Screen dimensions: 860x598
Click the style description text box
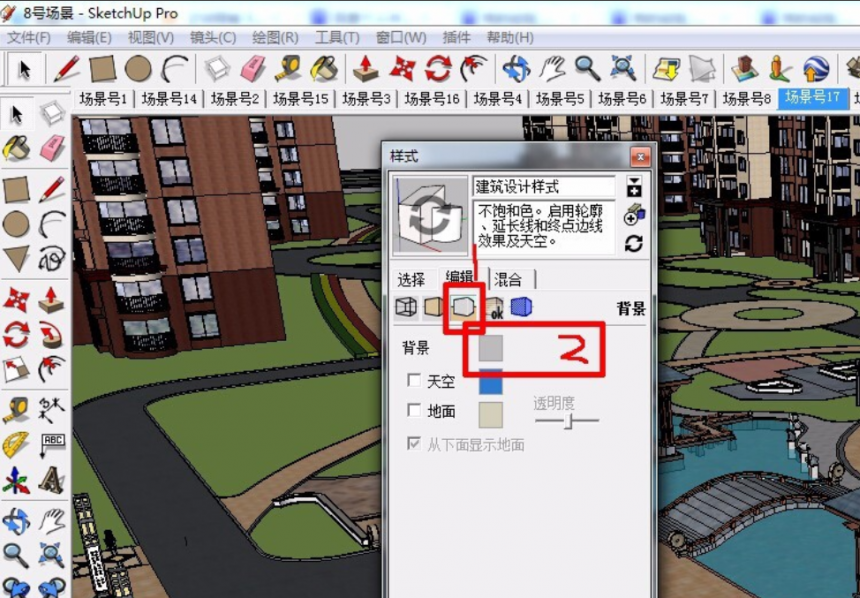point(544,227)
